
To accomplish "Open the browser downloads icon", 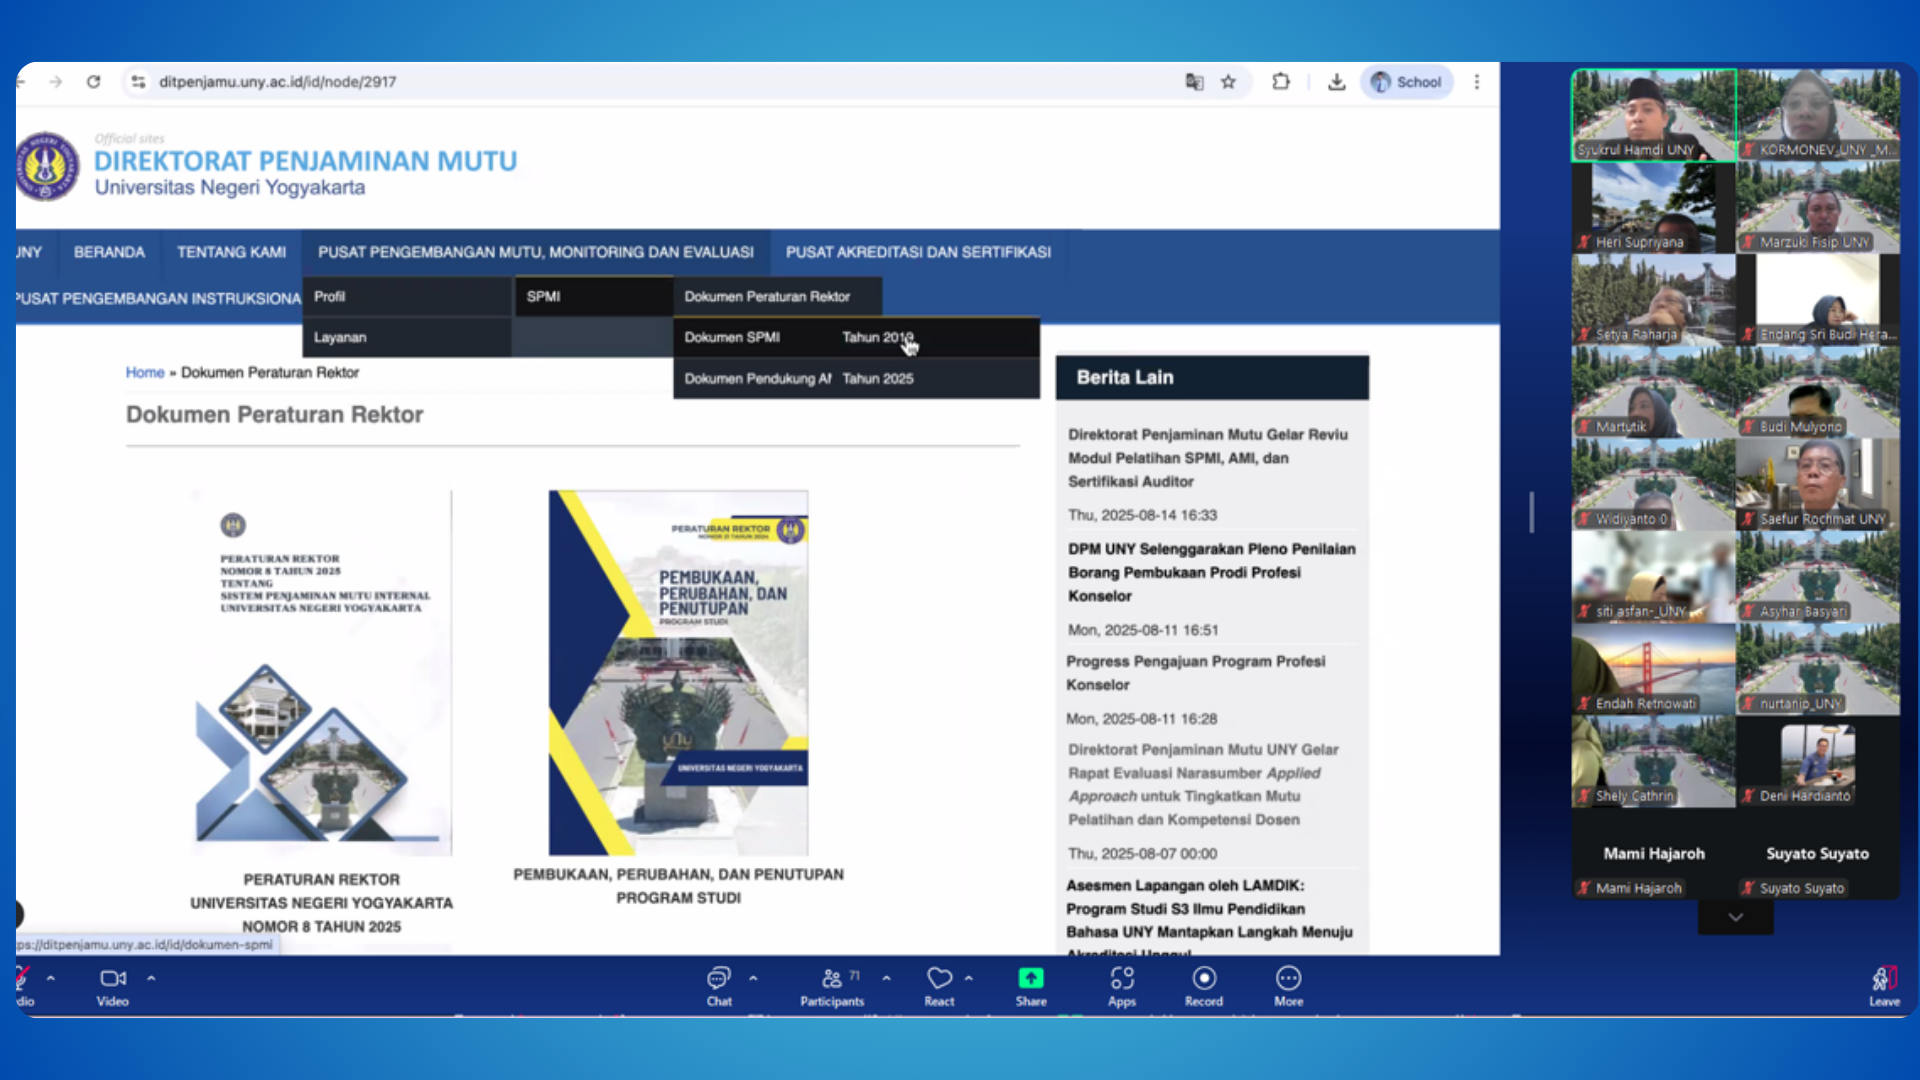I will [1336, 82].
